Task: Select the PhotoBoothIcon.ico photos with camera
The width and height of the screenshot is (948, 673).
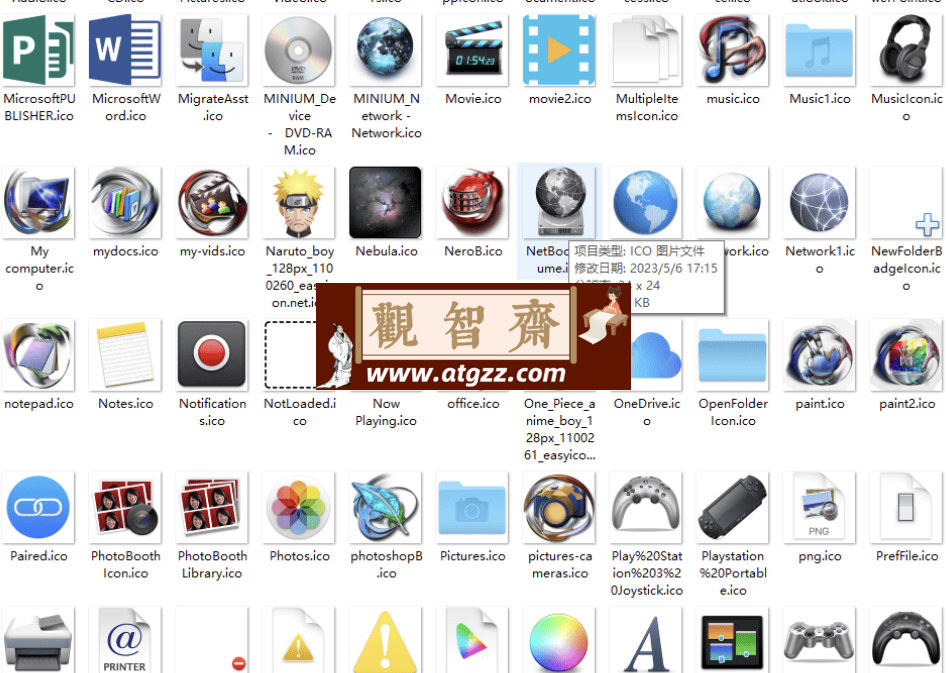Action: pyautogui.click(x=125, y=507)
